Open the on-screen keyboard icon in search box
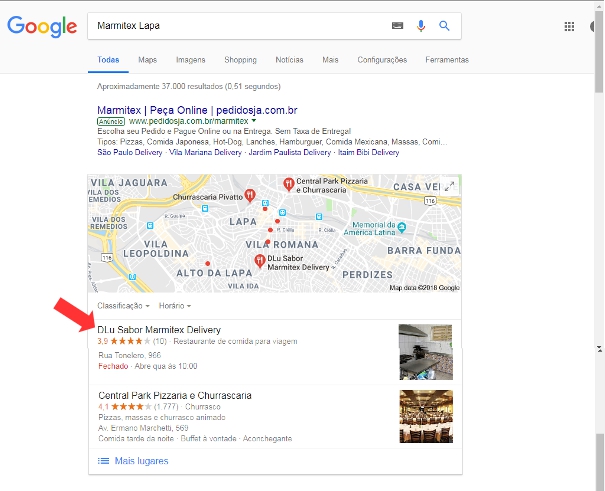The width and height of the screenshot is (605, 491). (397, 26)
